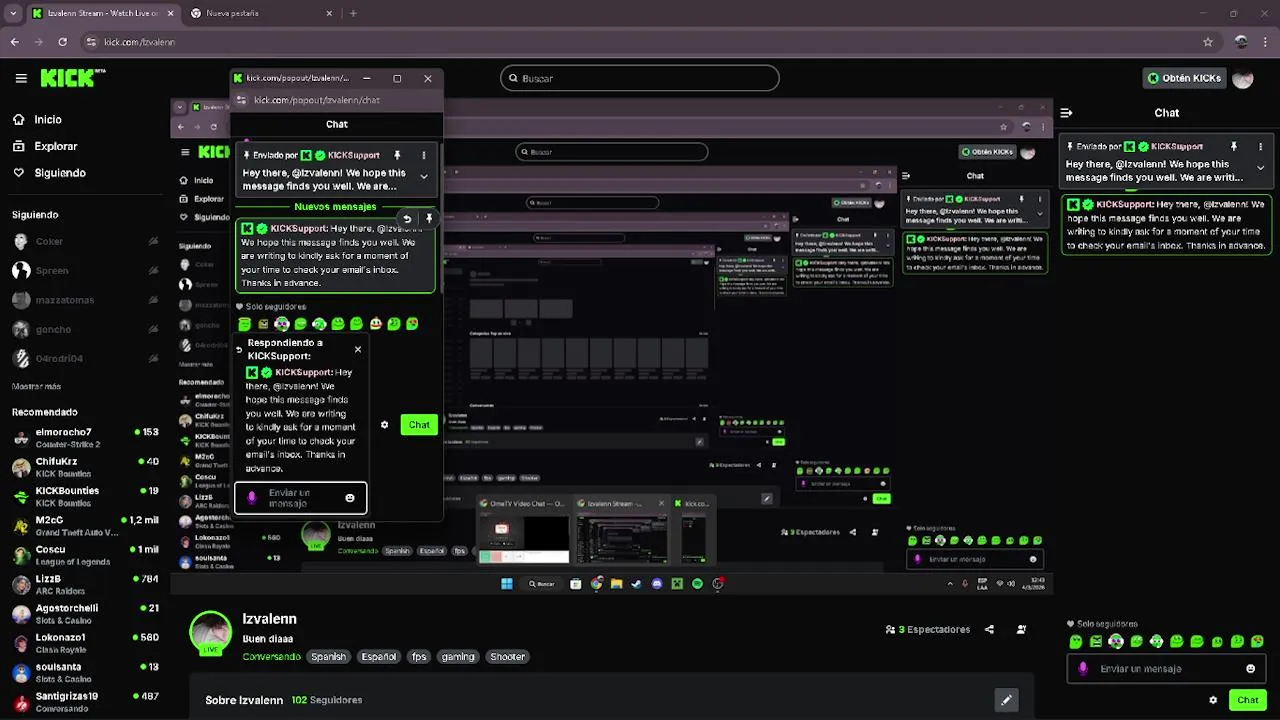The image size is (1280, 720).
Task: Pin the KICKSupport message in popout chat
Action: coord(429,219)
